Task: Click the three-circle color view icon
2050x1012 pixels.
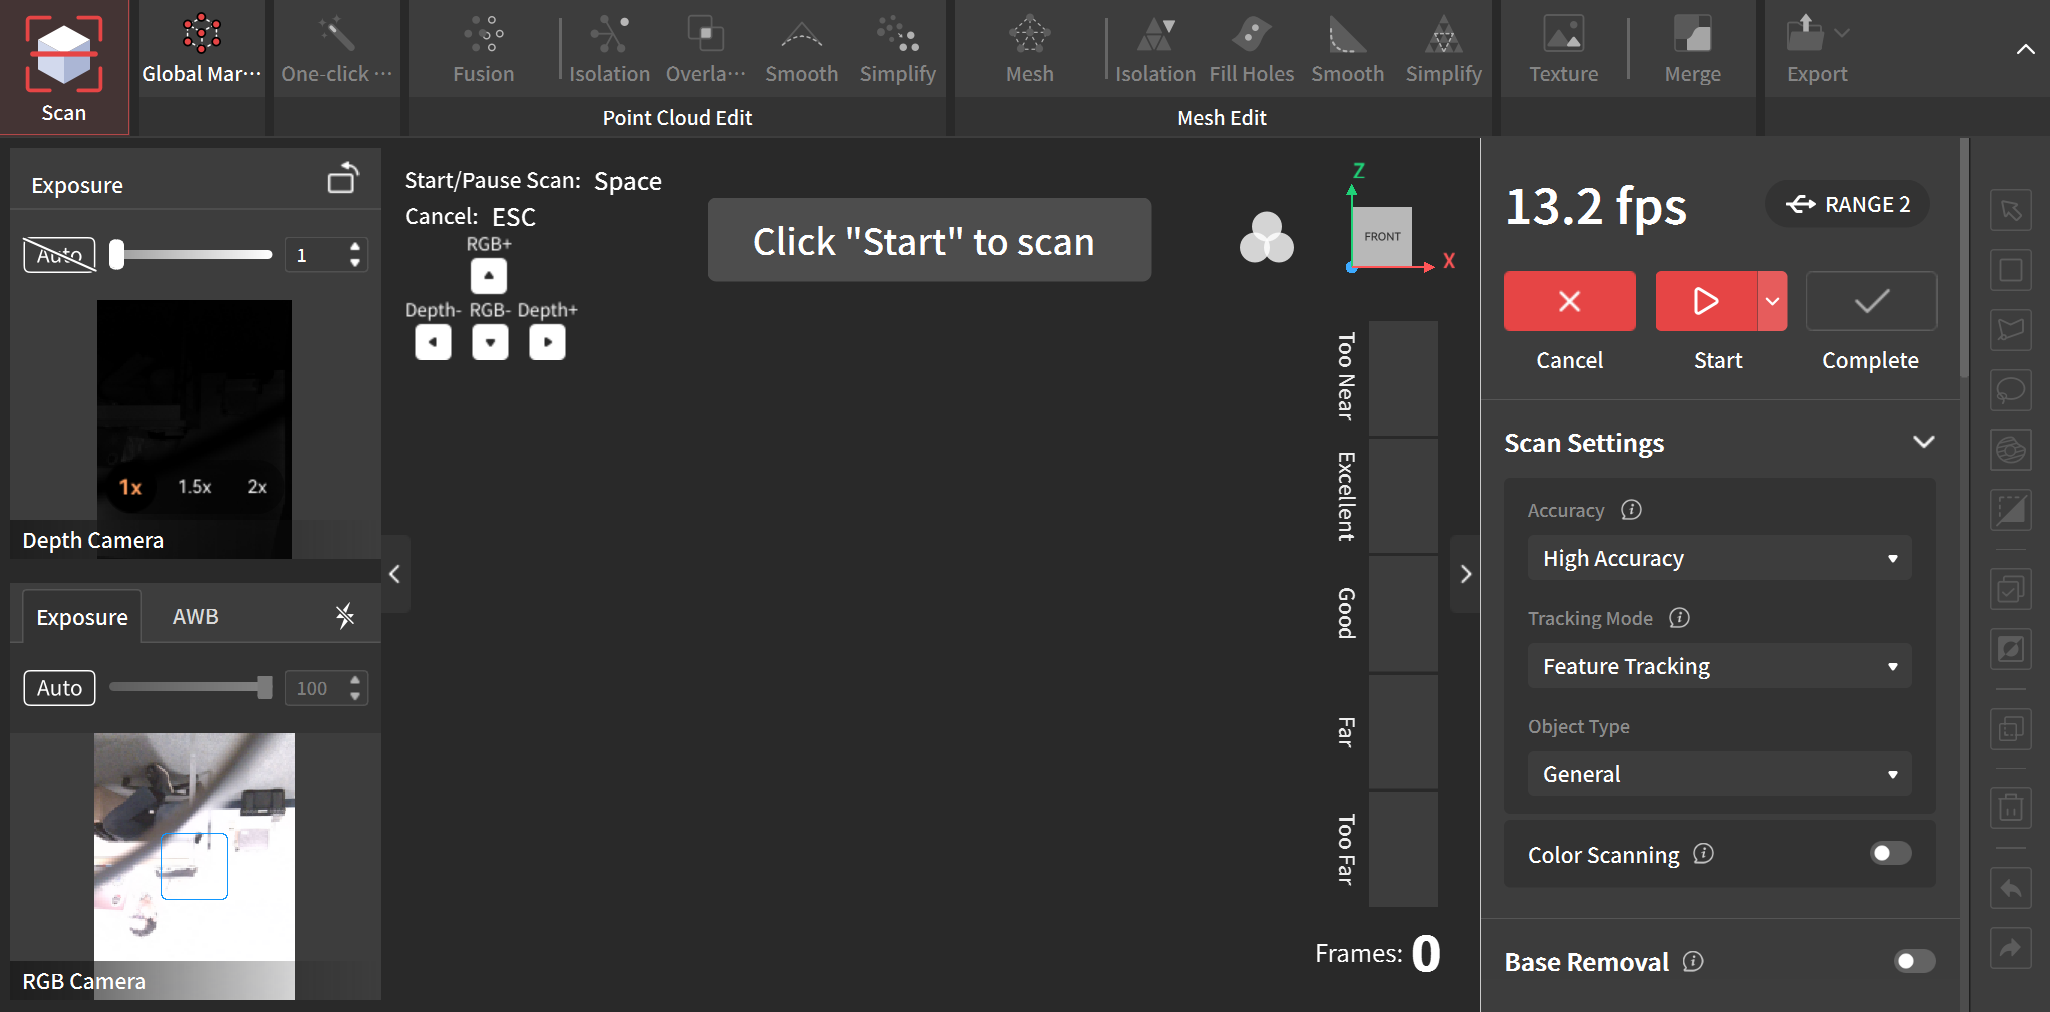Action: coord(1266,238)
